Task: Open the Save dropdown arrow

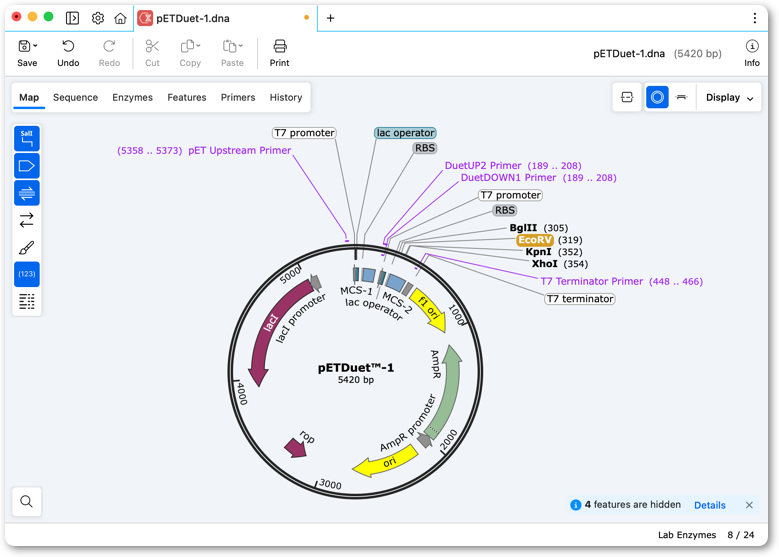Action: (35, 46)
